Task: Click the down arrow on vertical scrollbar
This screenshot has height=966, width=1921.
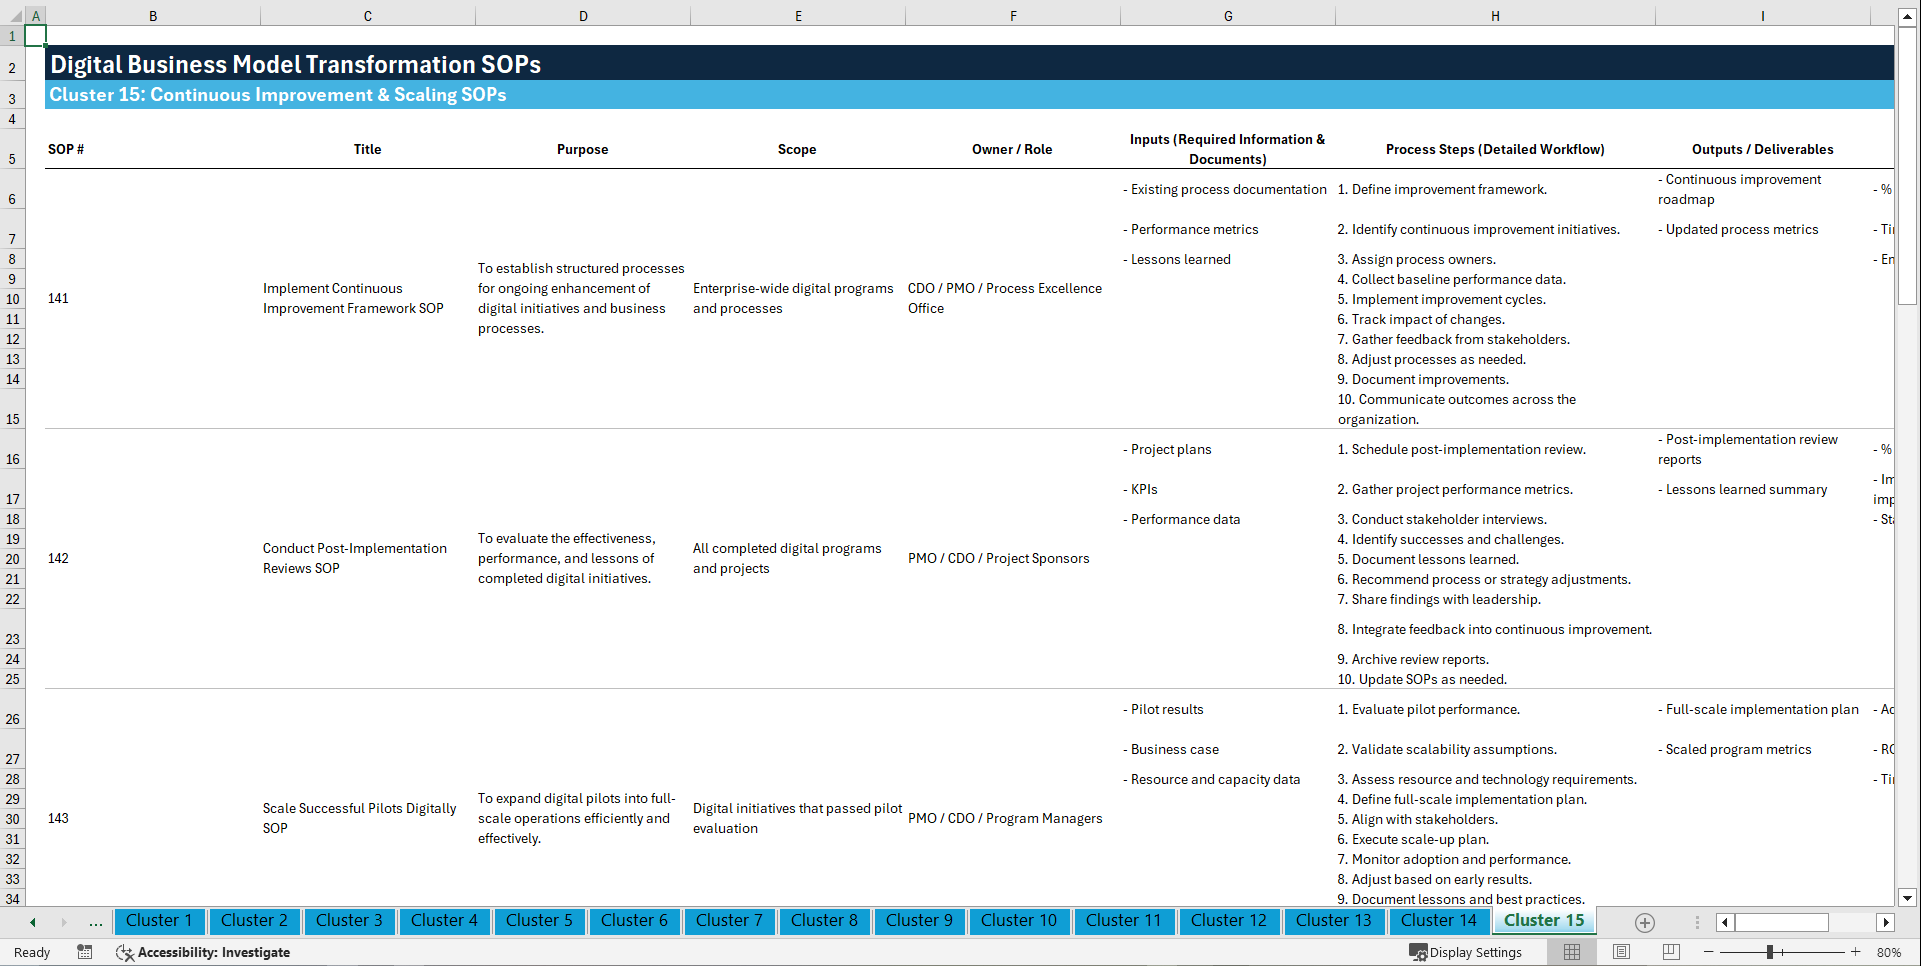Action: pyautogui.click(x=1908, y=898)
